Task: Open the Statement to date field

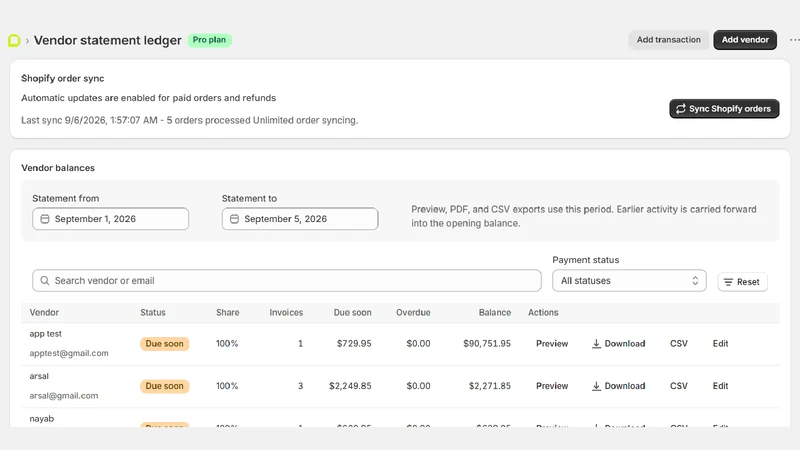Action: pos(300,219)
